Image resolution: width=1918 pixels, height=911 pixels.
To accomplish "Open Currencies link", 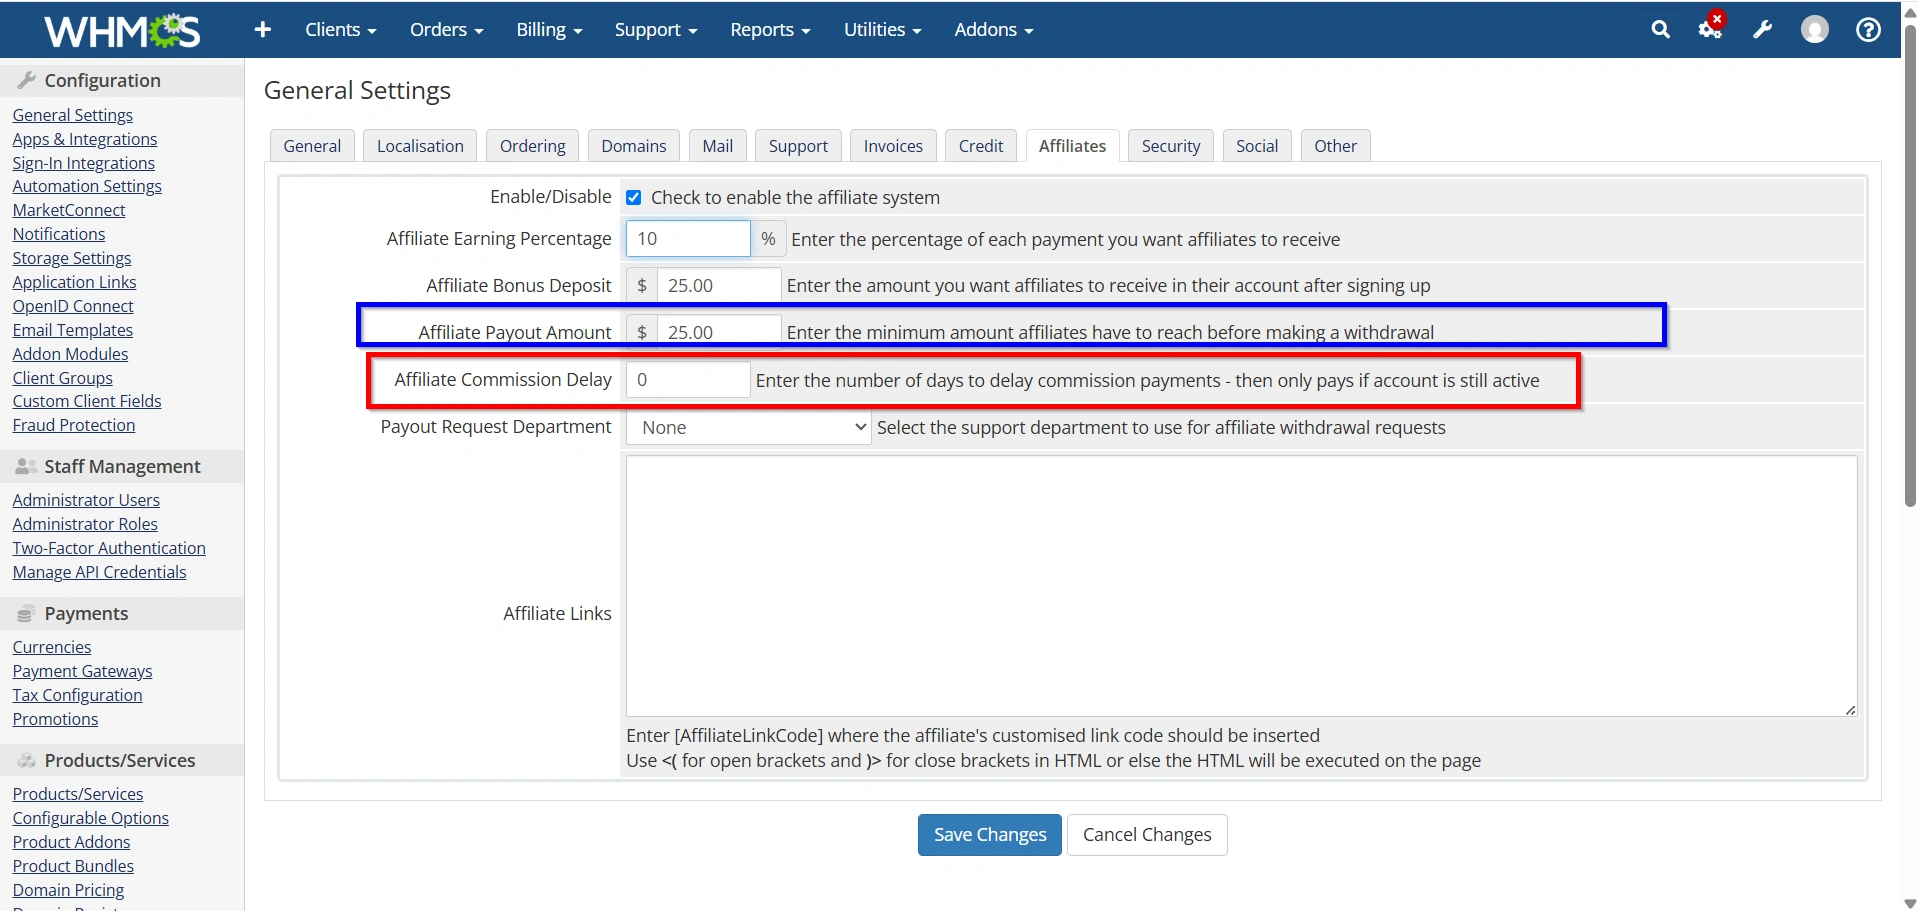I will (x=52, y=647).
